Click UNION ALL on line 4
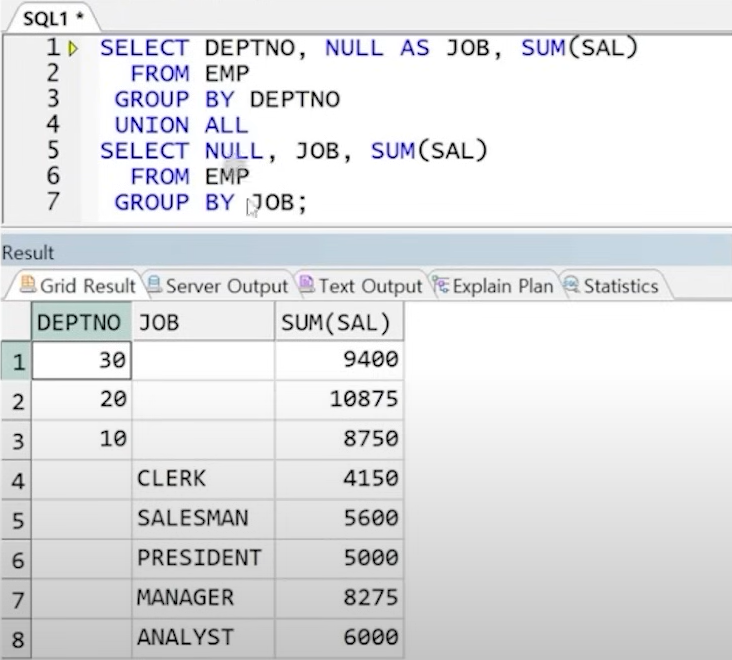 click(x=181, y=125)
